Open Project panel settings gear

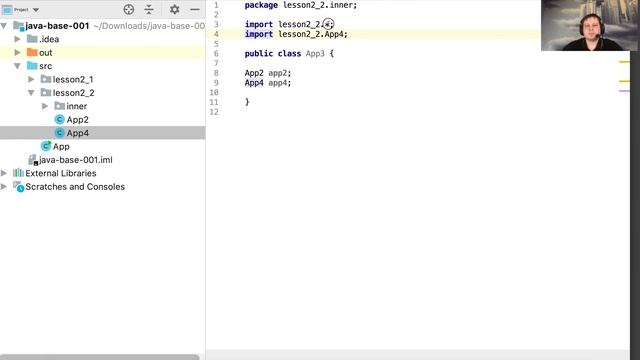174,9
